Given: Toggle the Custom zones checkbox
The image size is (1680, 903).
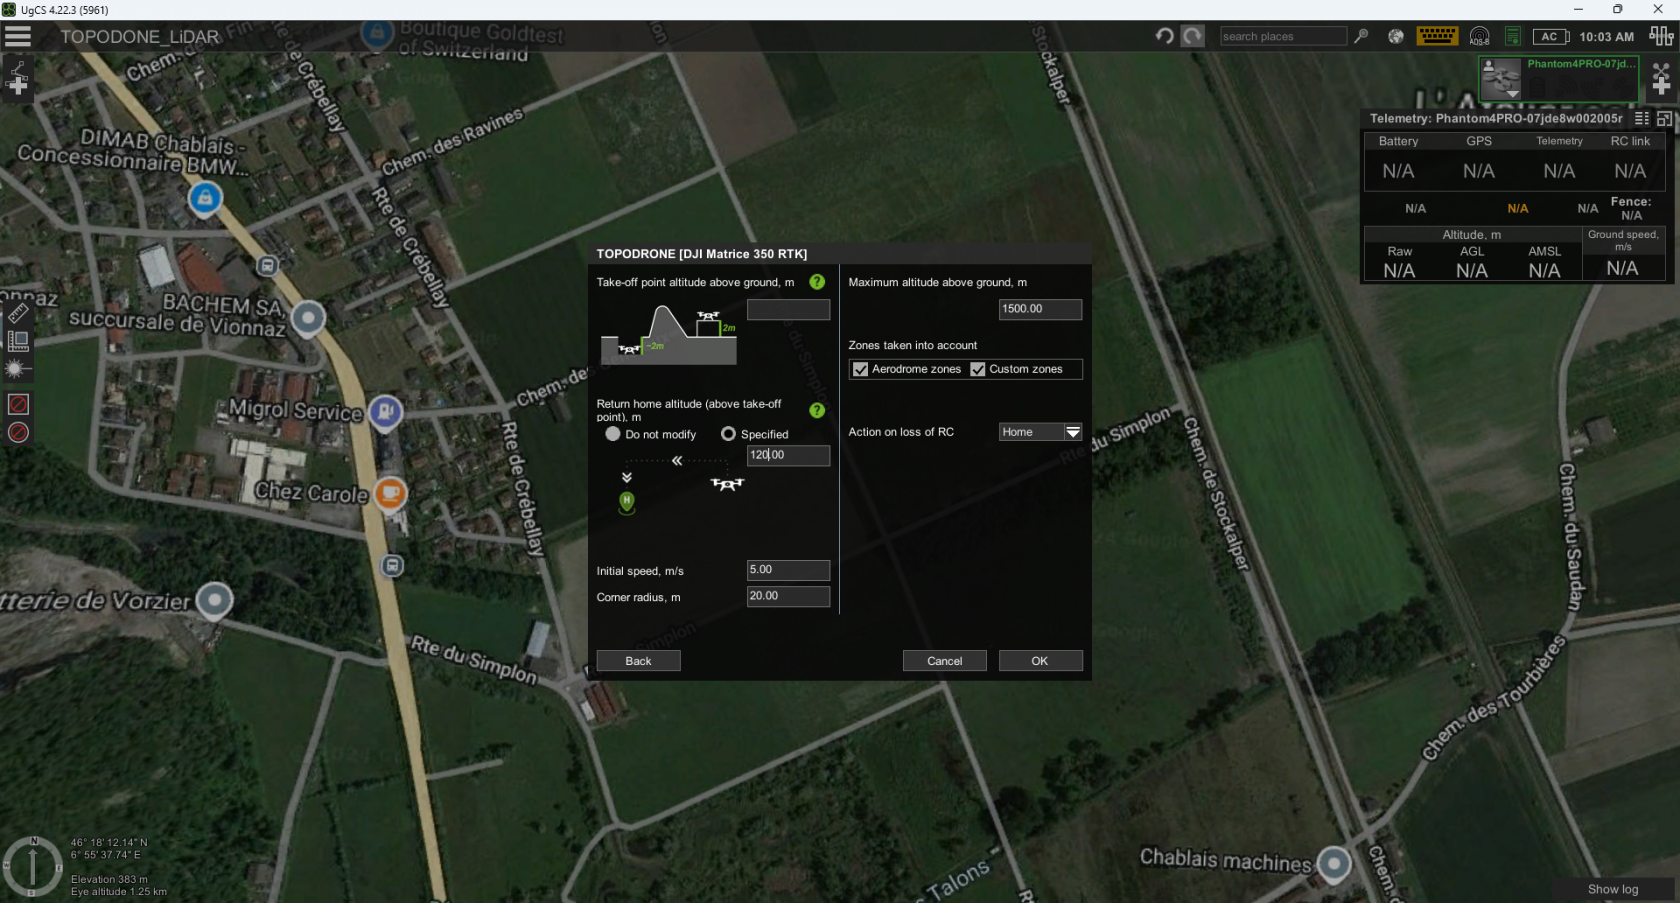Looking at the screenshot, I should tap(977, 369).
